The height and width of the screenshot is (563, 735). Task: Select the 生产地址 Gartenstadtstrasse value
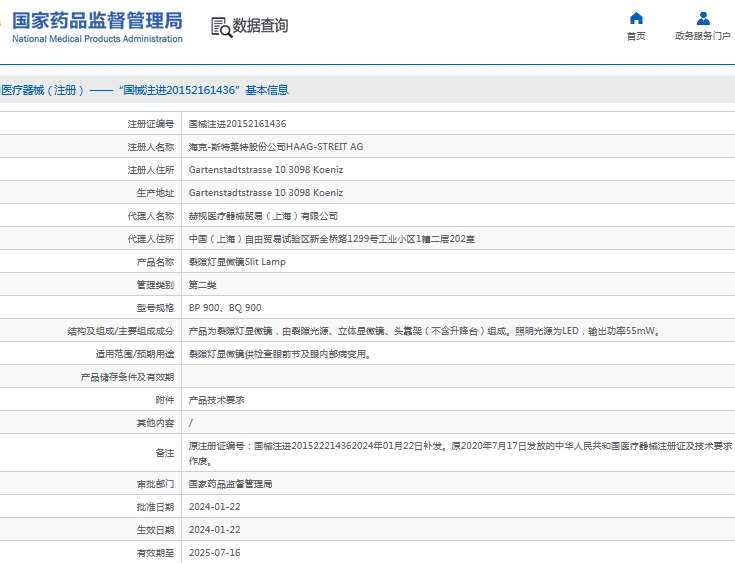coord(266,193)
